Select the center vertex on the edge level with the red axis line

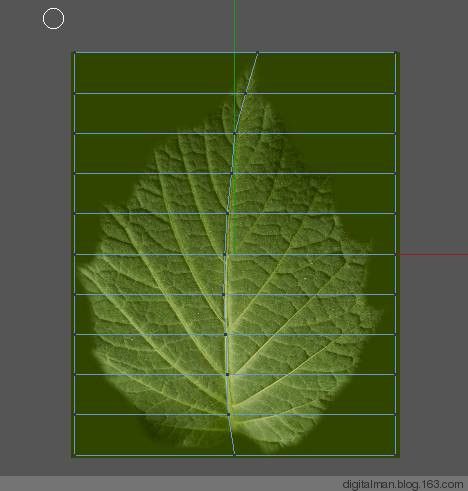(x=225, y=255)
